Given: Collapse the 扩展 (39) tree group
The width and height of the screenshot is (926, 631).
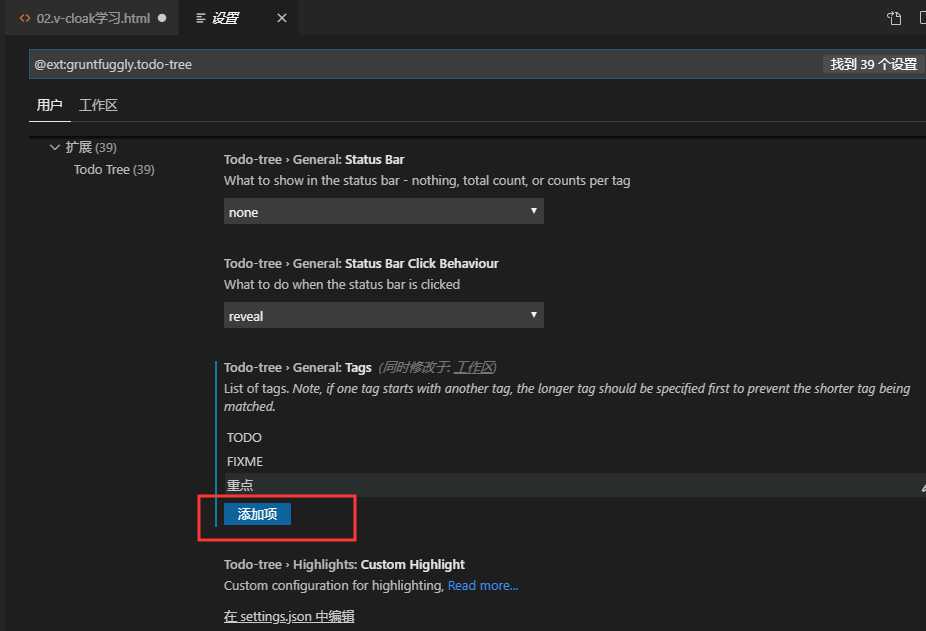Looking at the screenshot, I should [54, 147].
